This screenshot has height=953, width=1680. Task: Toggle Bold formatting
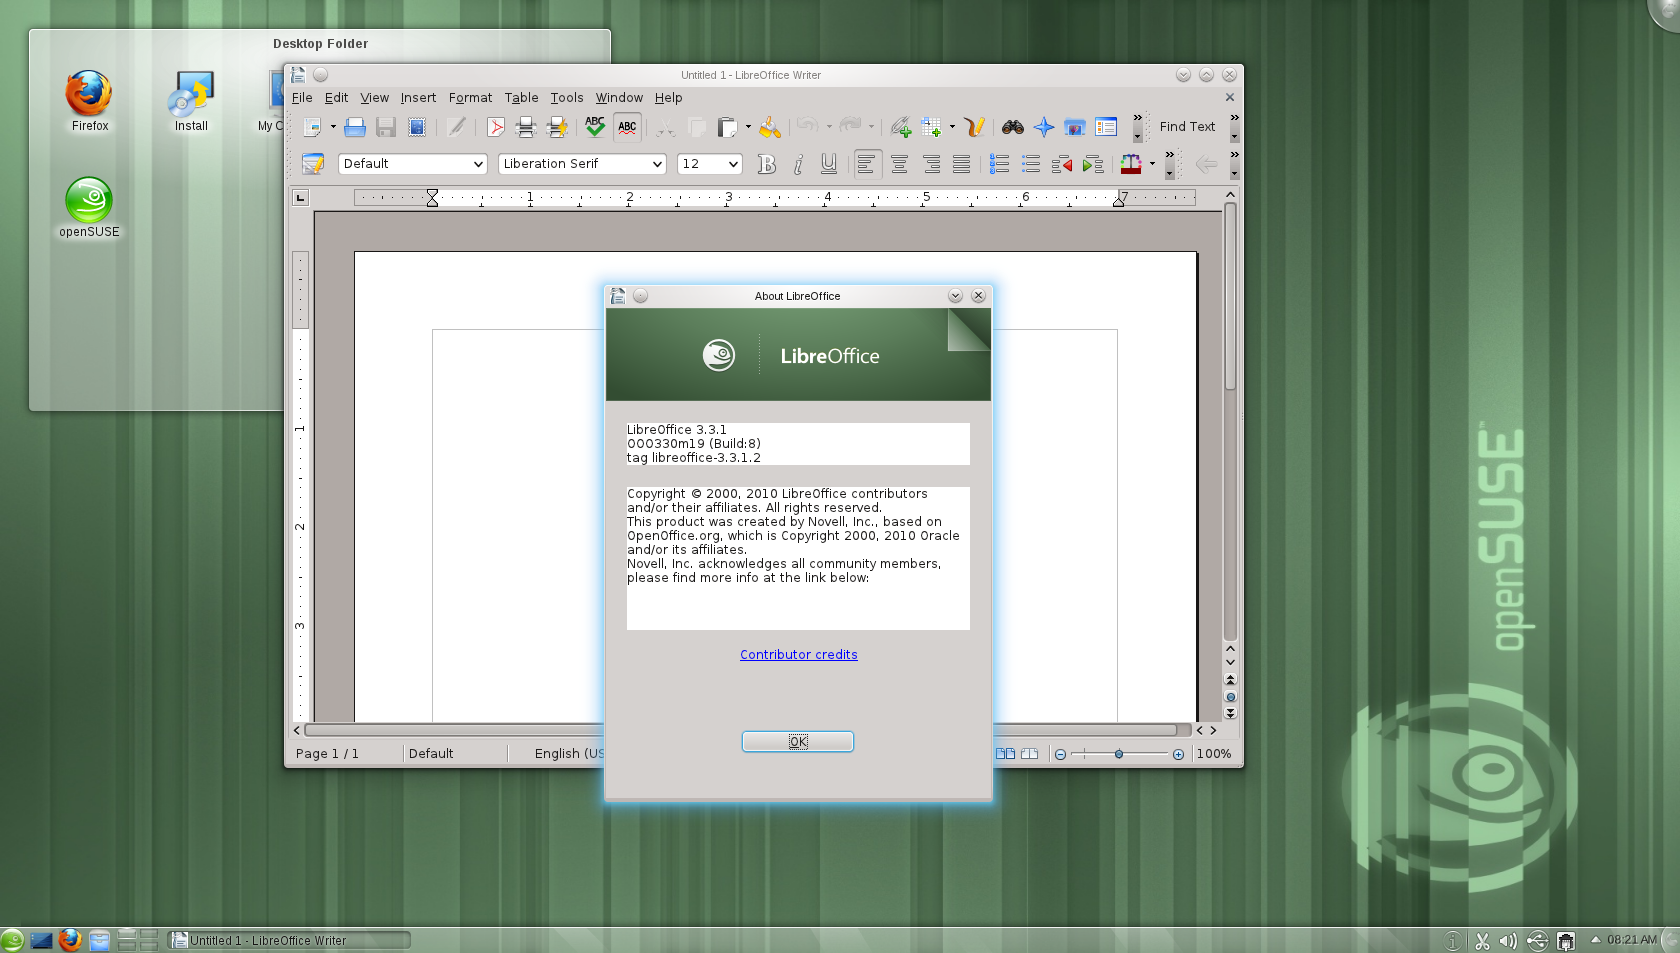pyautogui.click(x=766, y=164)
